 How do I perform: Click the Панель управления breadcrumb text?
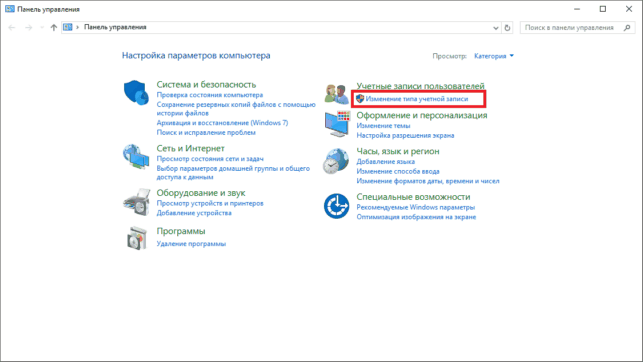click(115, 27)
